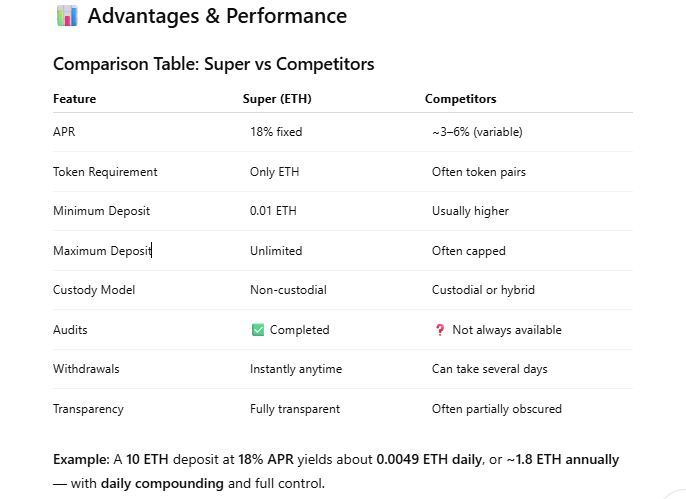Click the bold 0.0049 ETH daily text
Image resolution: width=686 pixels, height=499 pixels.
click(429, 460)
